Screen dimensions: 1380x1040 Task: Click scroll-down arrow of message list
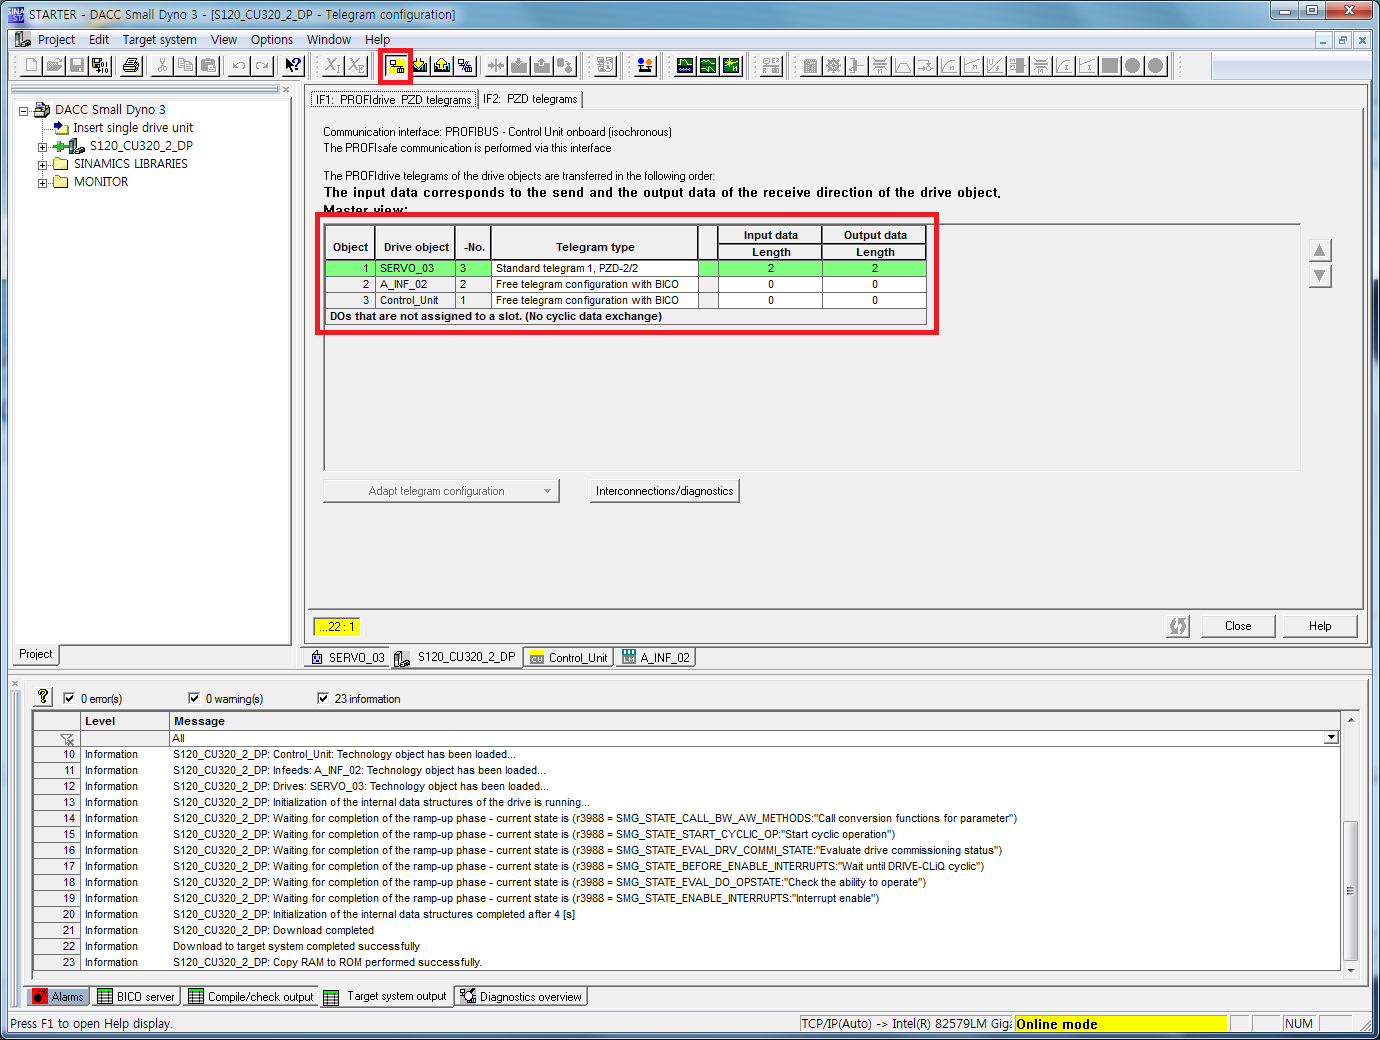click(x=1351, y=970)
